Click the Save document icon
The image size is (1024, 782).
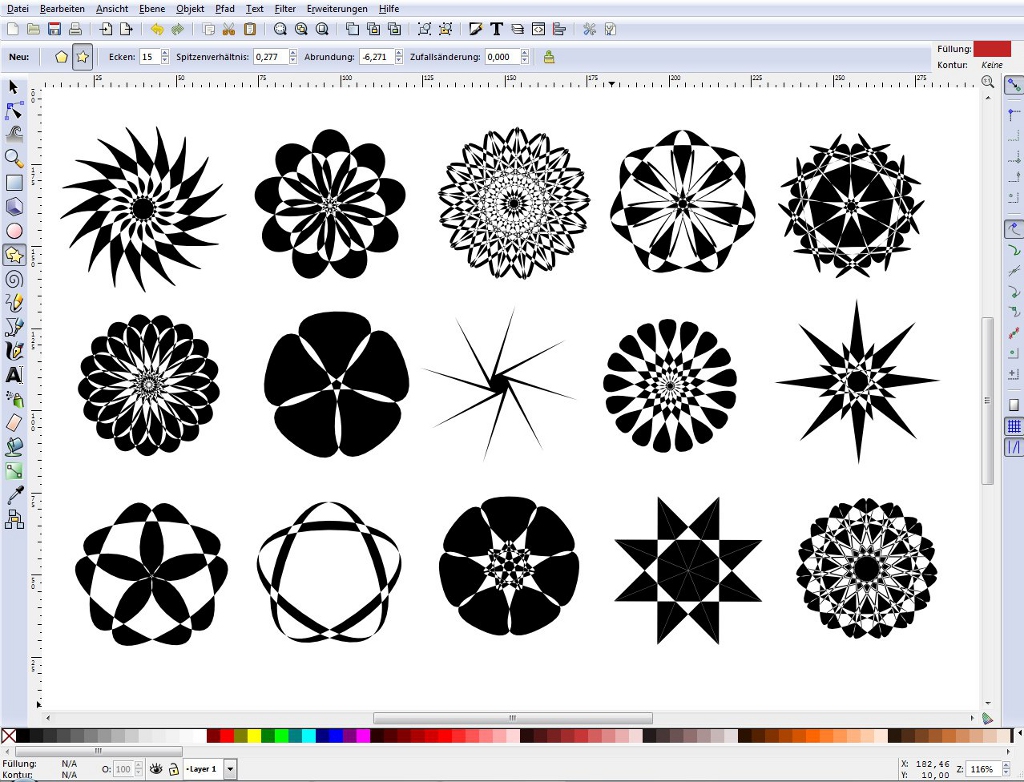(54, 29)
